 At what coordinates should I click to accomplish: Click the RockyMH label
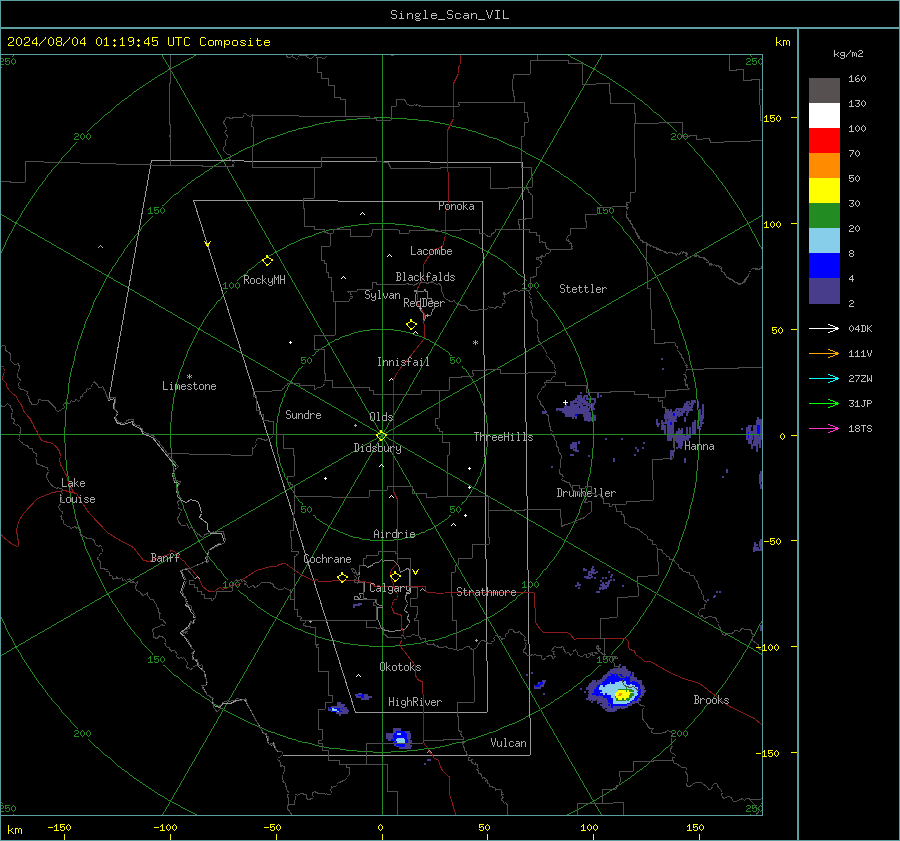click(264, 280)
